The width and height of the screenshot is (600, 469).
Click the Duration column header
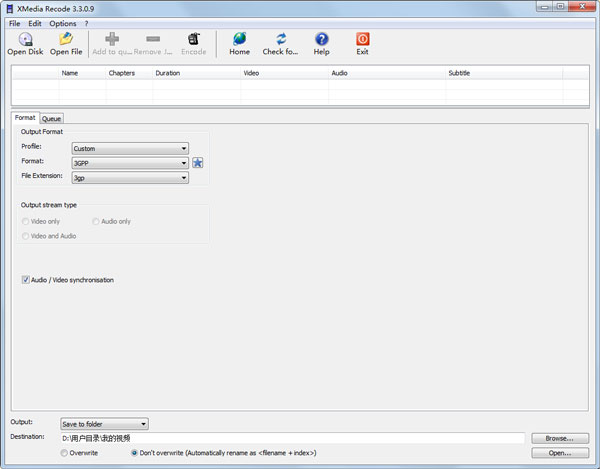[x=197, y=73]
